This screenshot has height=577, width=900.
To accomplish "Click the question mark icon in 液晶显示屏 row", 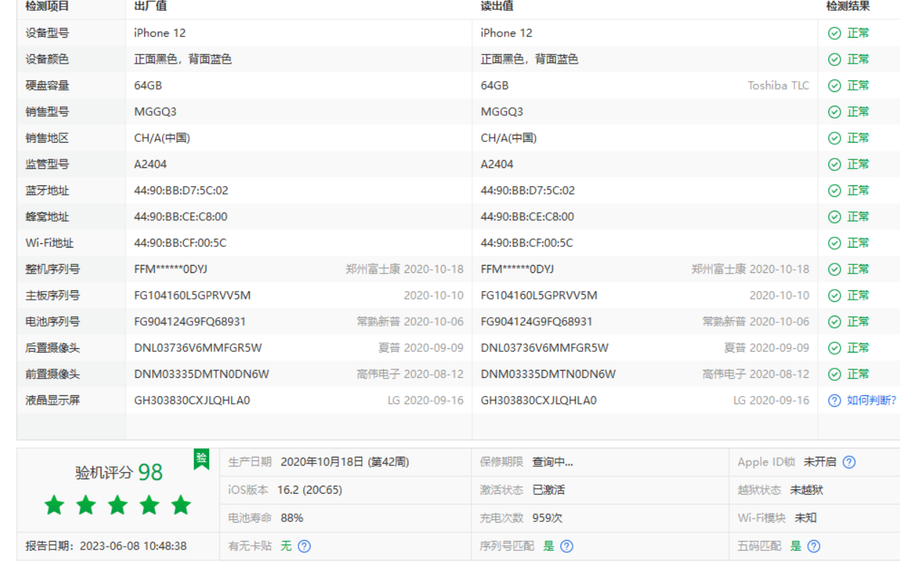I will [x=835, y=401].
